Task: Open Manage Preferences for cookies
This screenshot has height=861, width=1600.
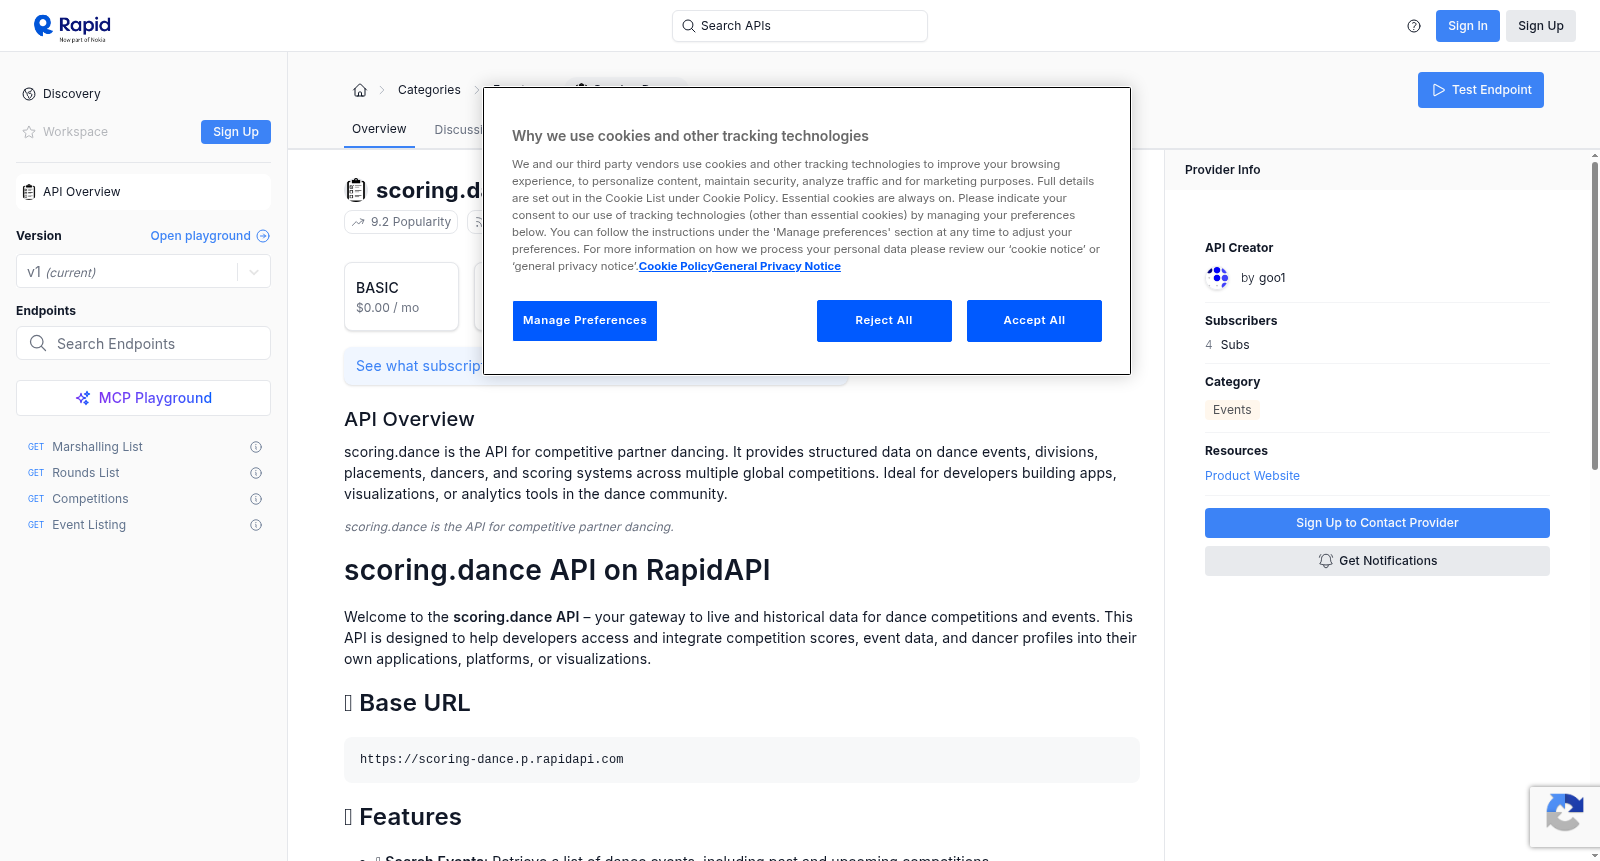Action: click(x=585, y=321)
